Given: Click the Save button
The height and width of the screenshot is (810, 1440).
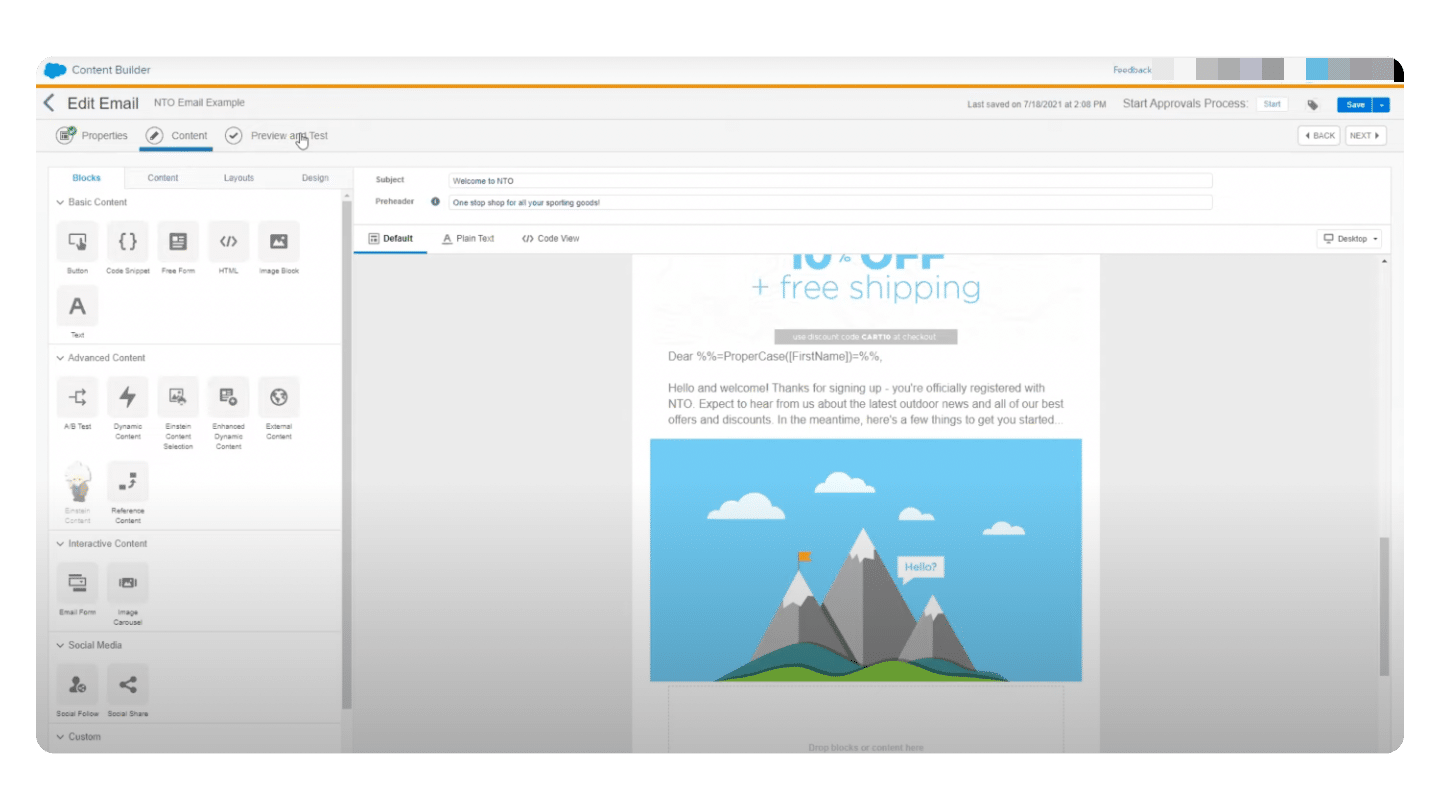Looking at the screenshot, I should pyautogui.click(x=1356, y=105).
